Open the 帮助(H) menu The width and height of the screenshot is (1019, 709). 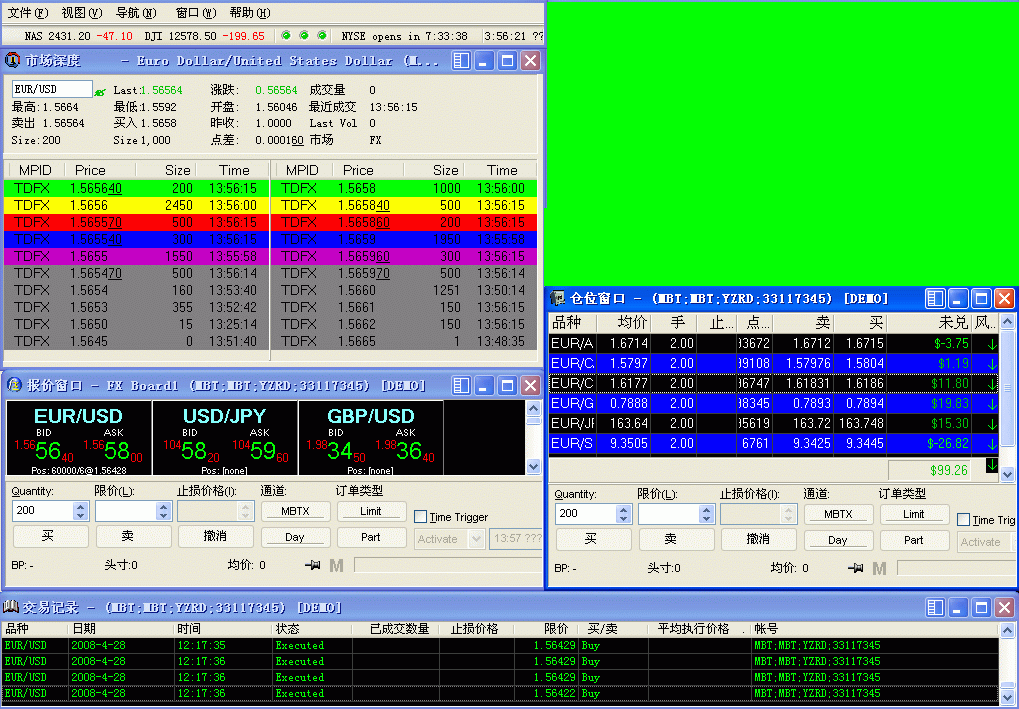coord(250,12)
